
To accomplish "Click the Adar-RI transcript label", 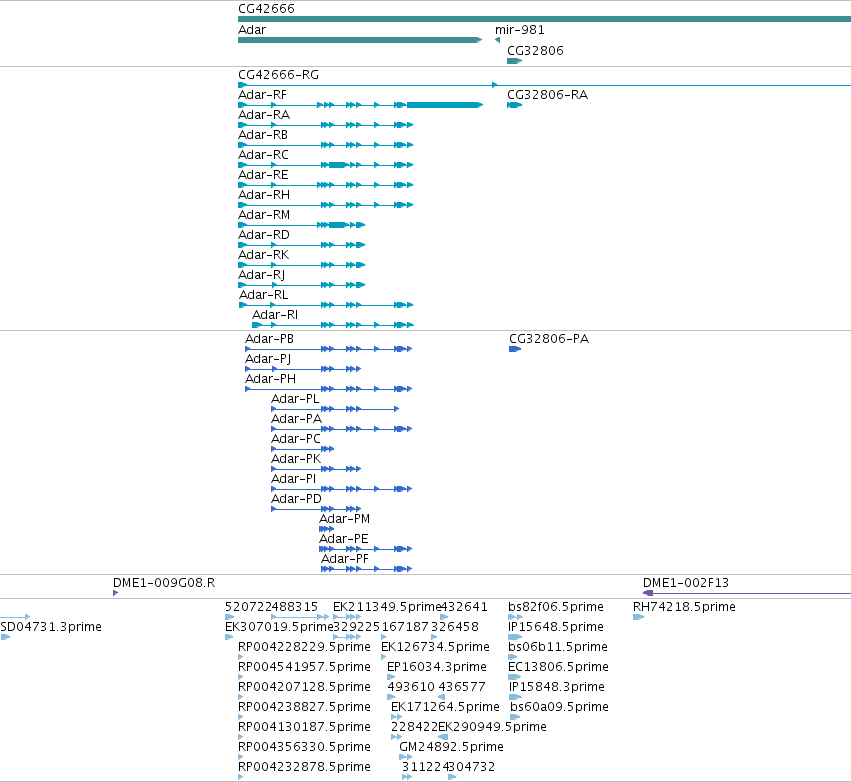I will [275, 315].
